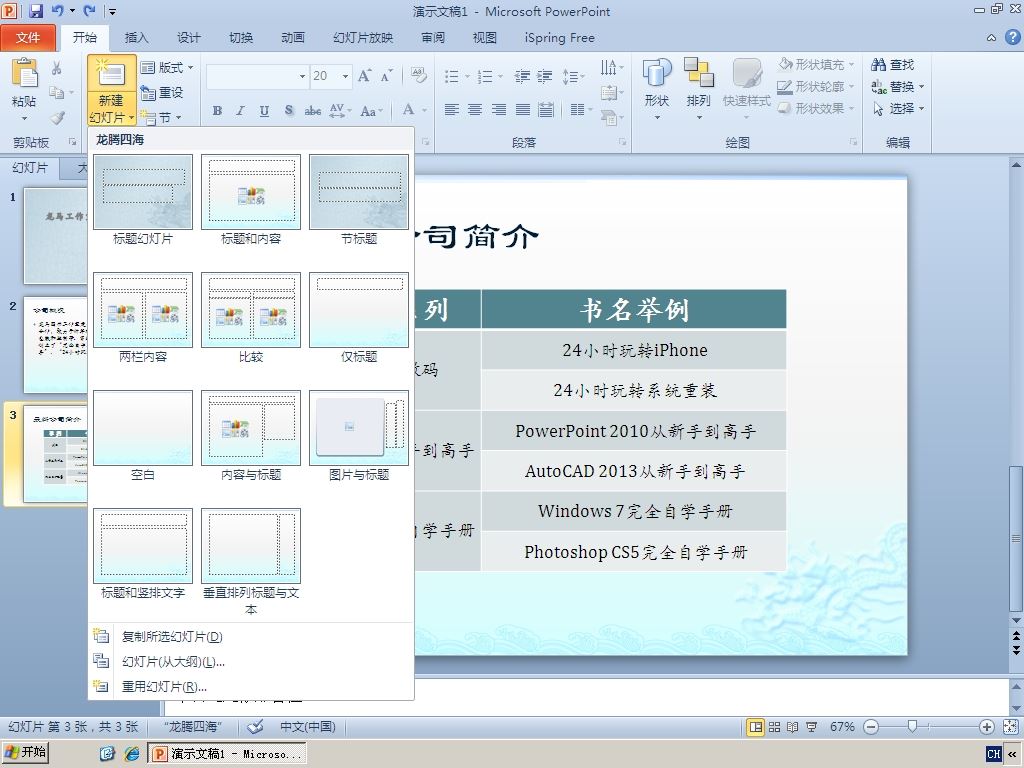Switch to the Insert (插入) tab

click(x=136, y=38)
